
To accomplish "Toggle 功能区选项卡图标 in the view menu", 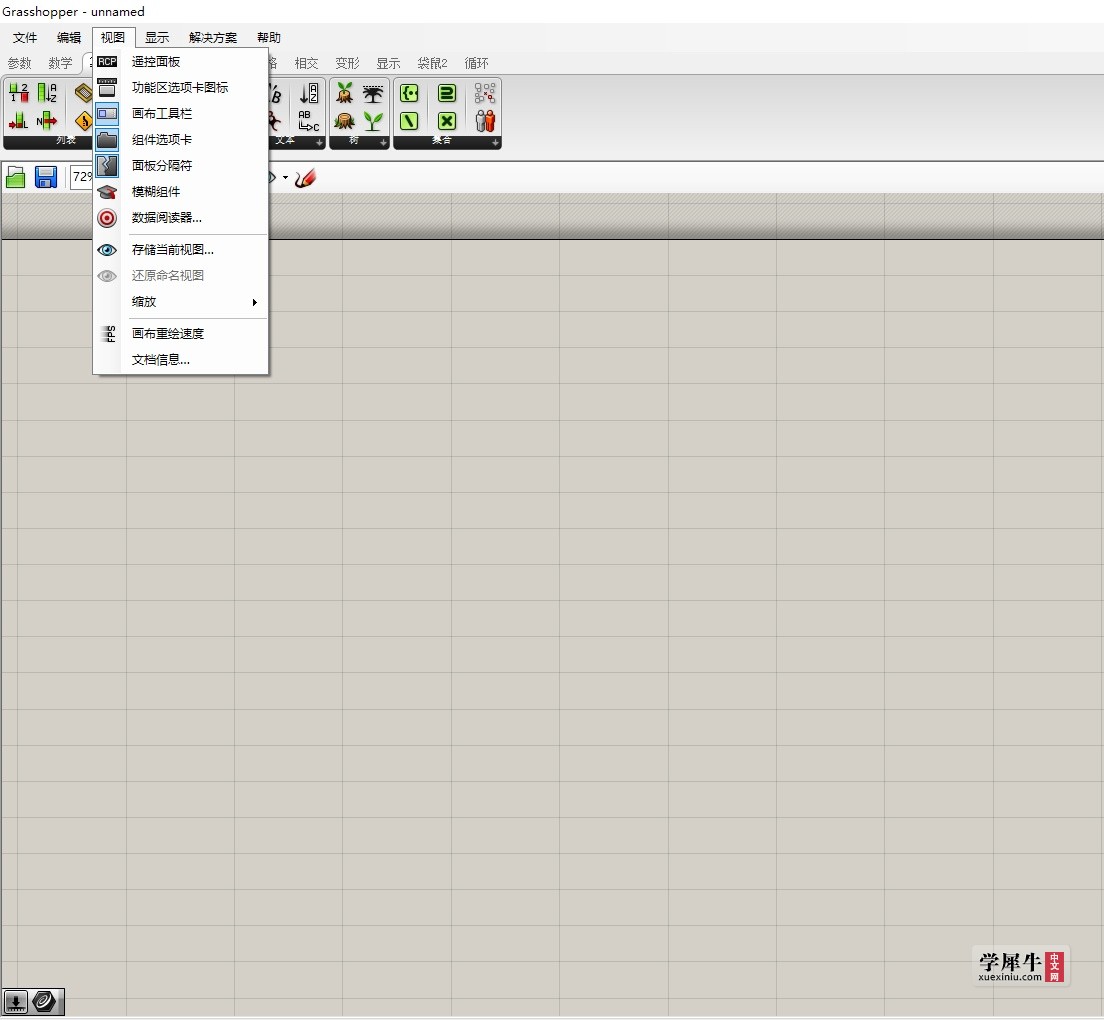I will coord(181,88).
